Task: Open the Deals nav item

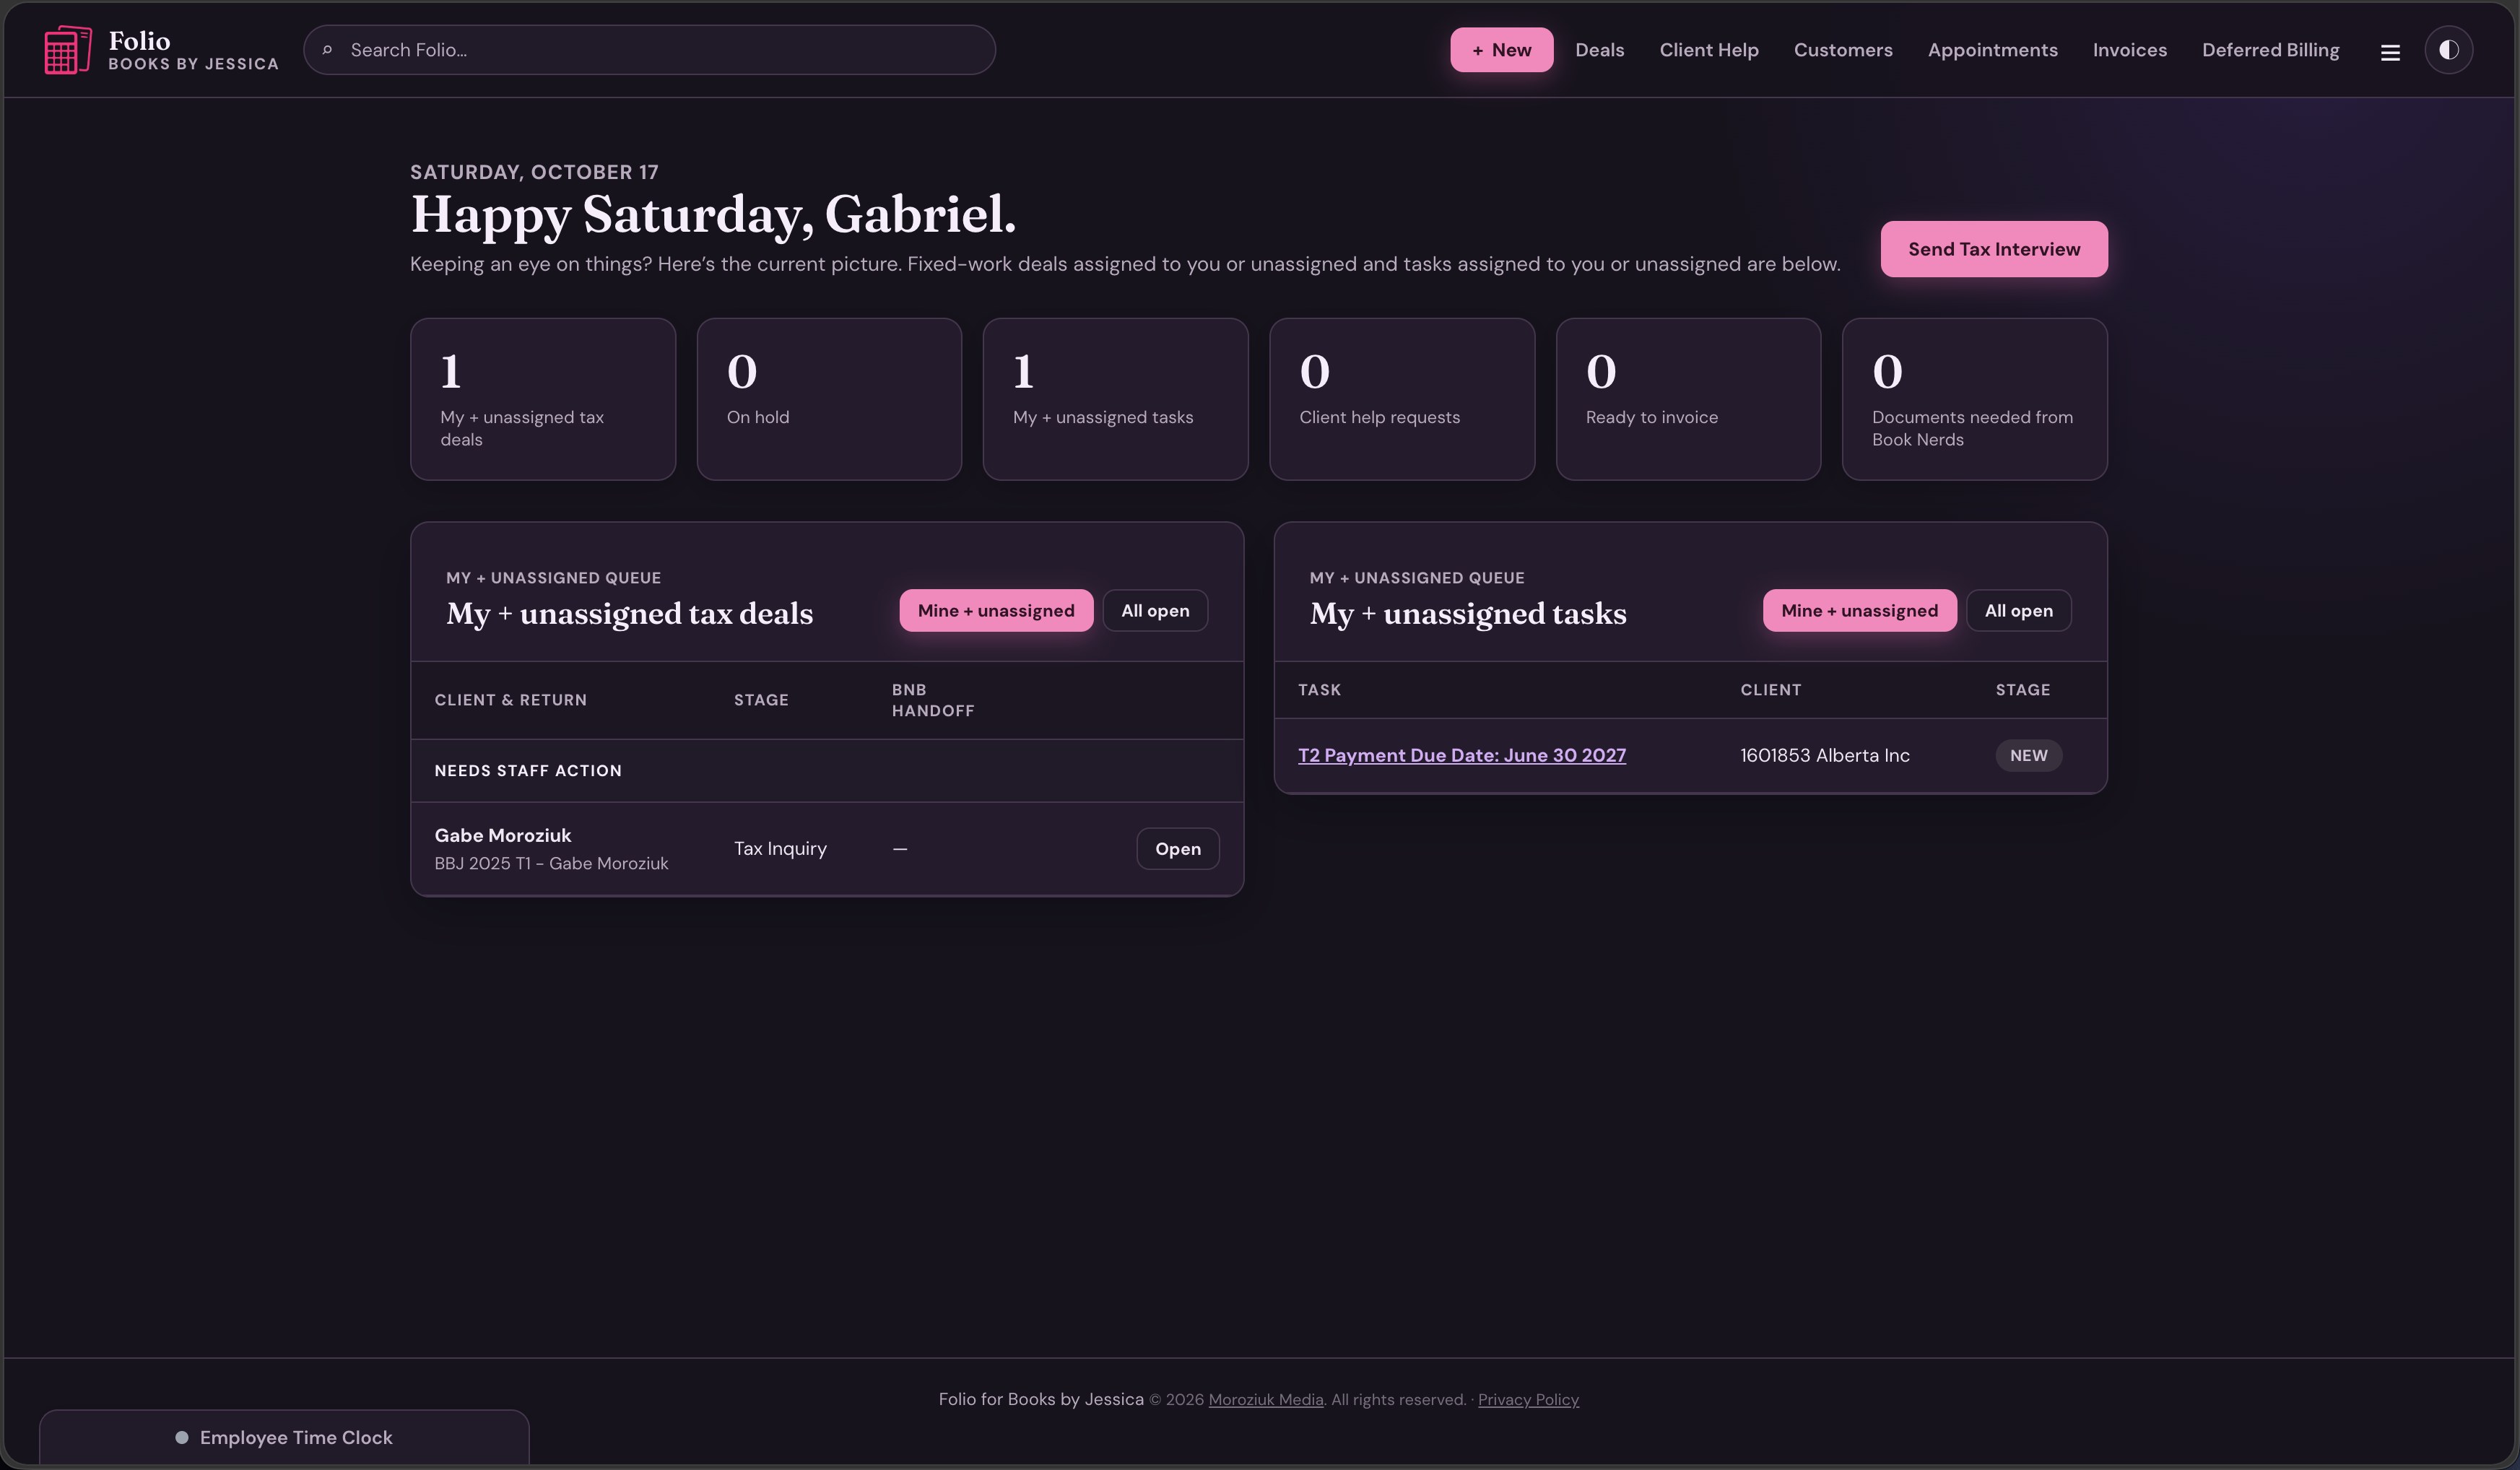Action: coord(1599,50)
